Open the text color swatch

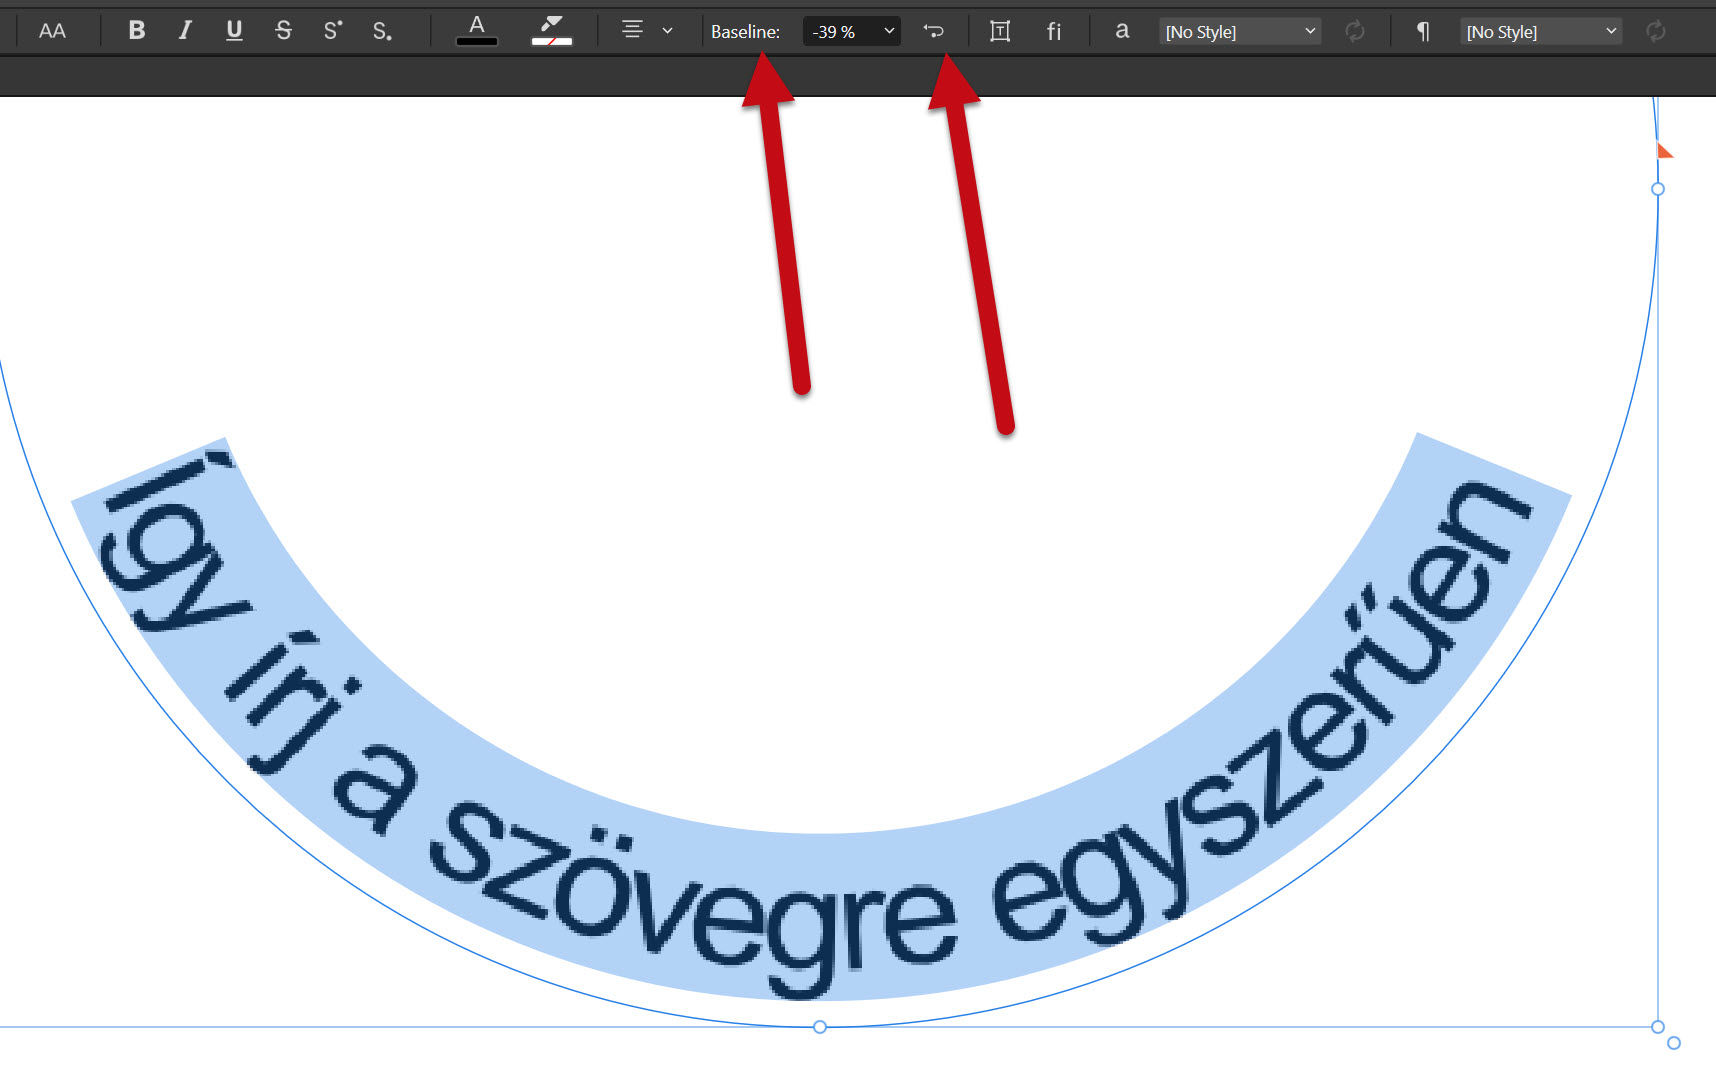(477, 30)
